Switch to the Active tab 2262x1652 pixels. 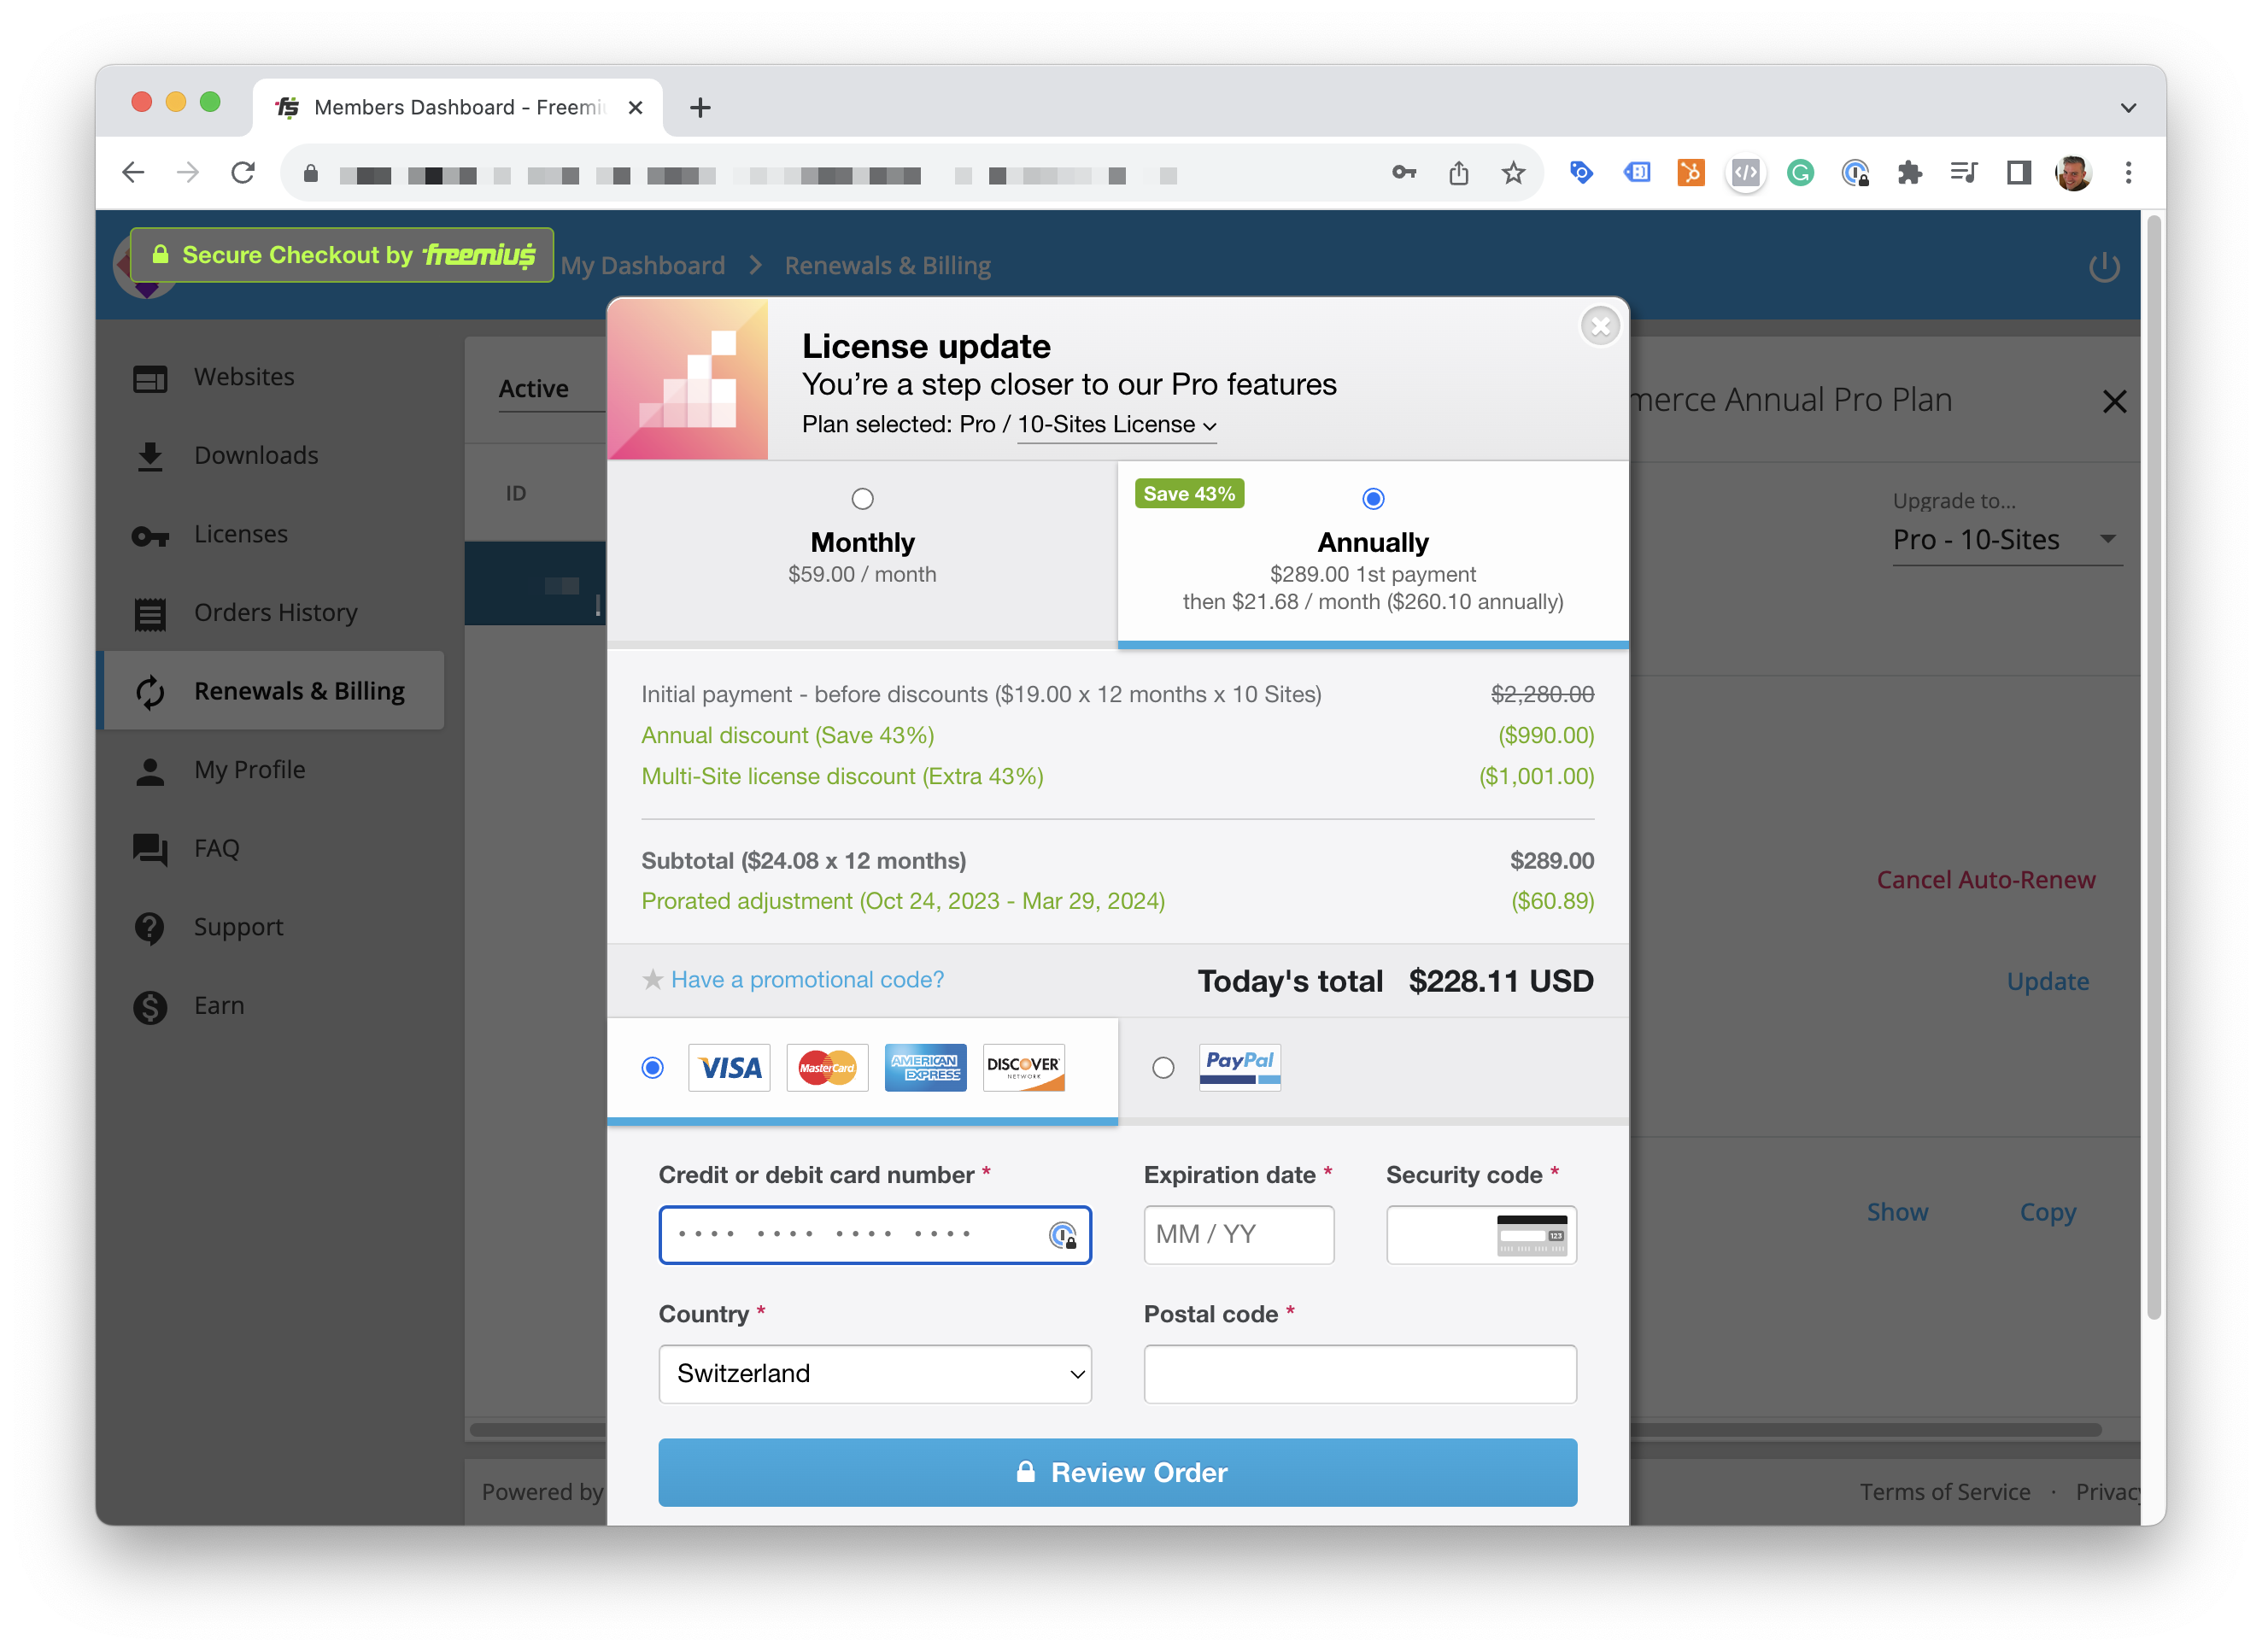[x=533, y=389]
